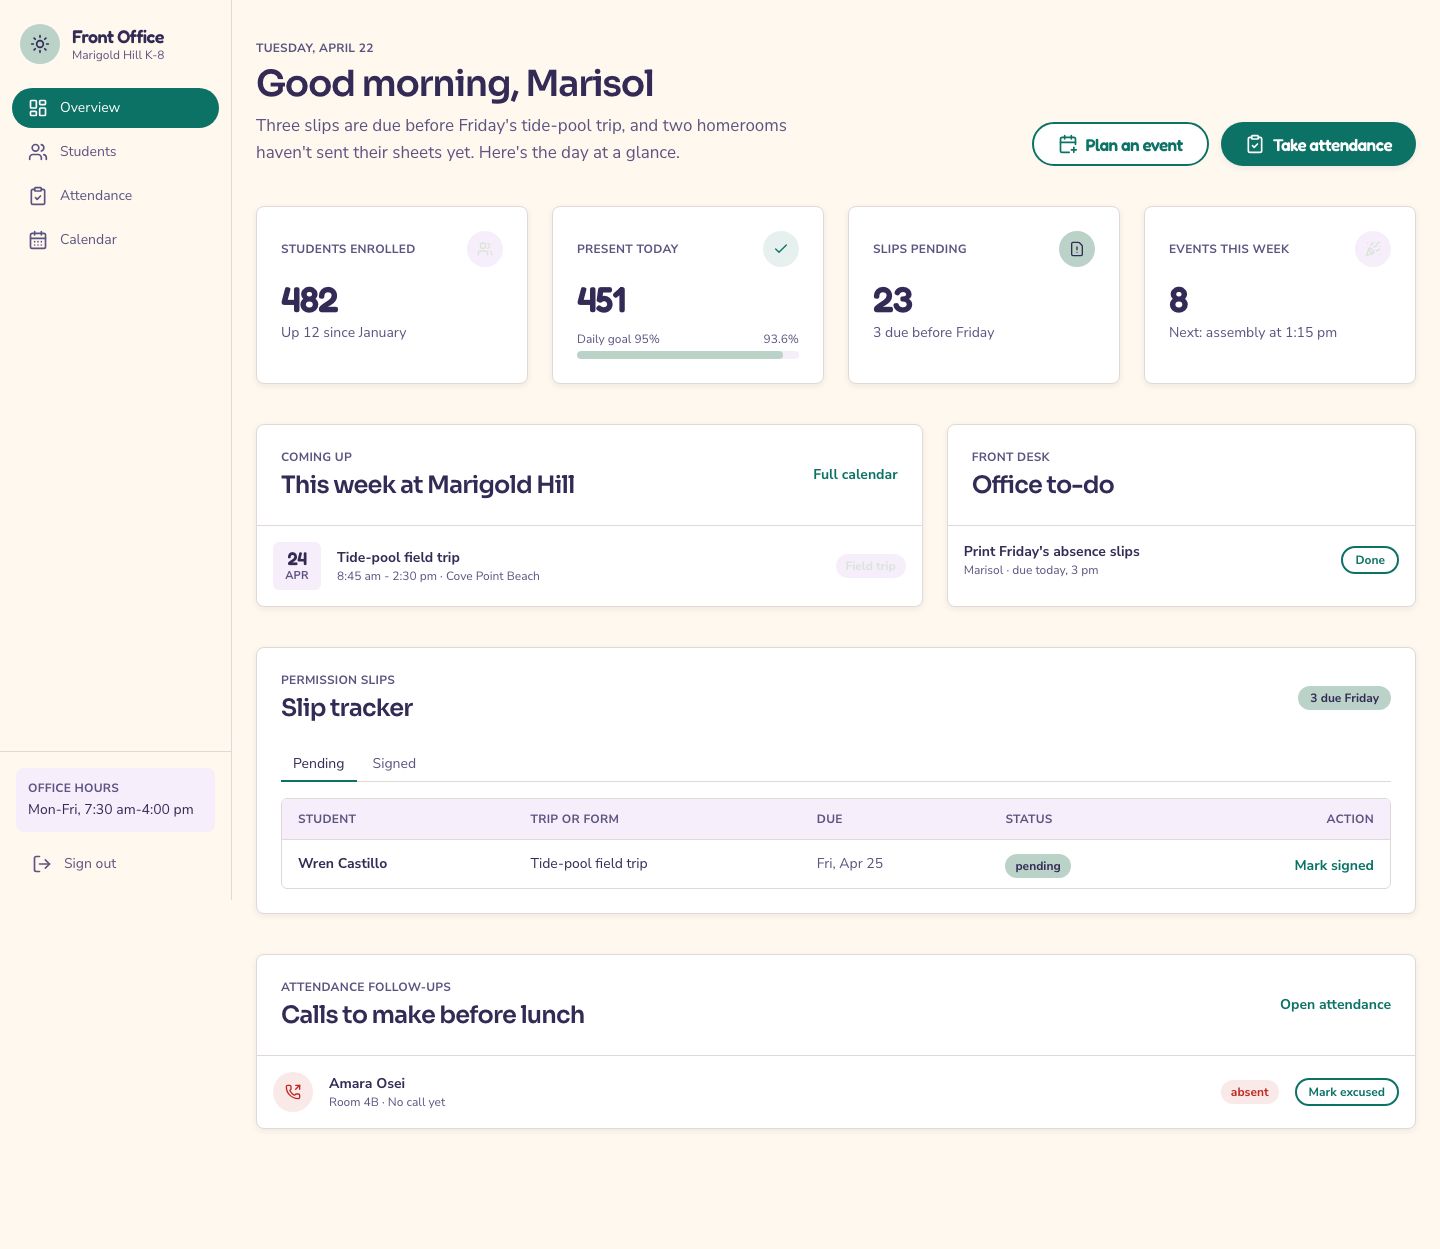Click the Good morning, Marisol heading
Screen dimensions: 1440x1249
point(455,83)
